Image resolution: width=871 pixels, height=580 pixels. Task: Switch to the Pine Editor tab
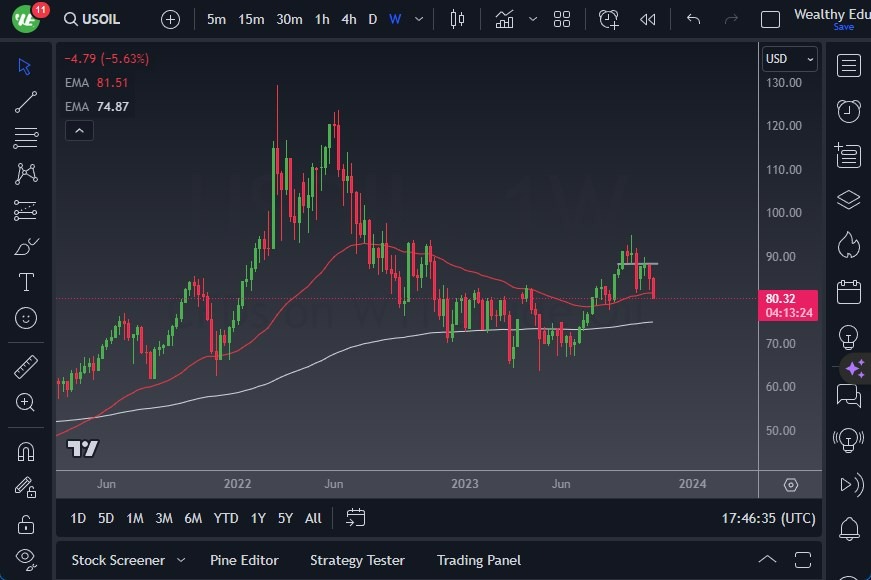[244, 560]
